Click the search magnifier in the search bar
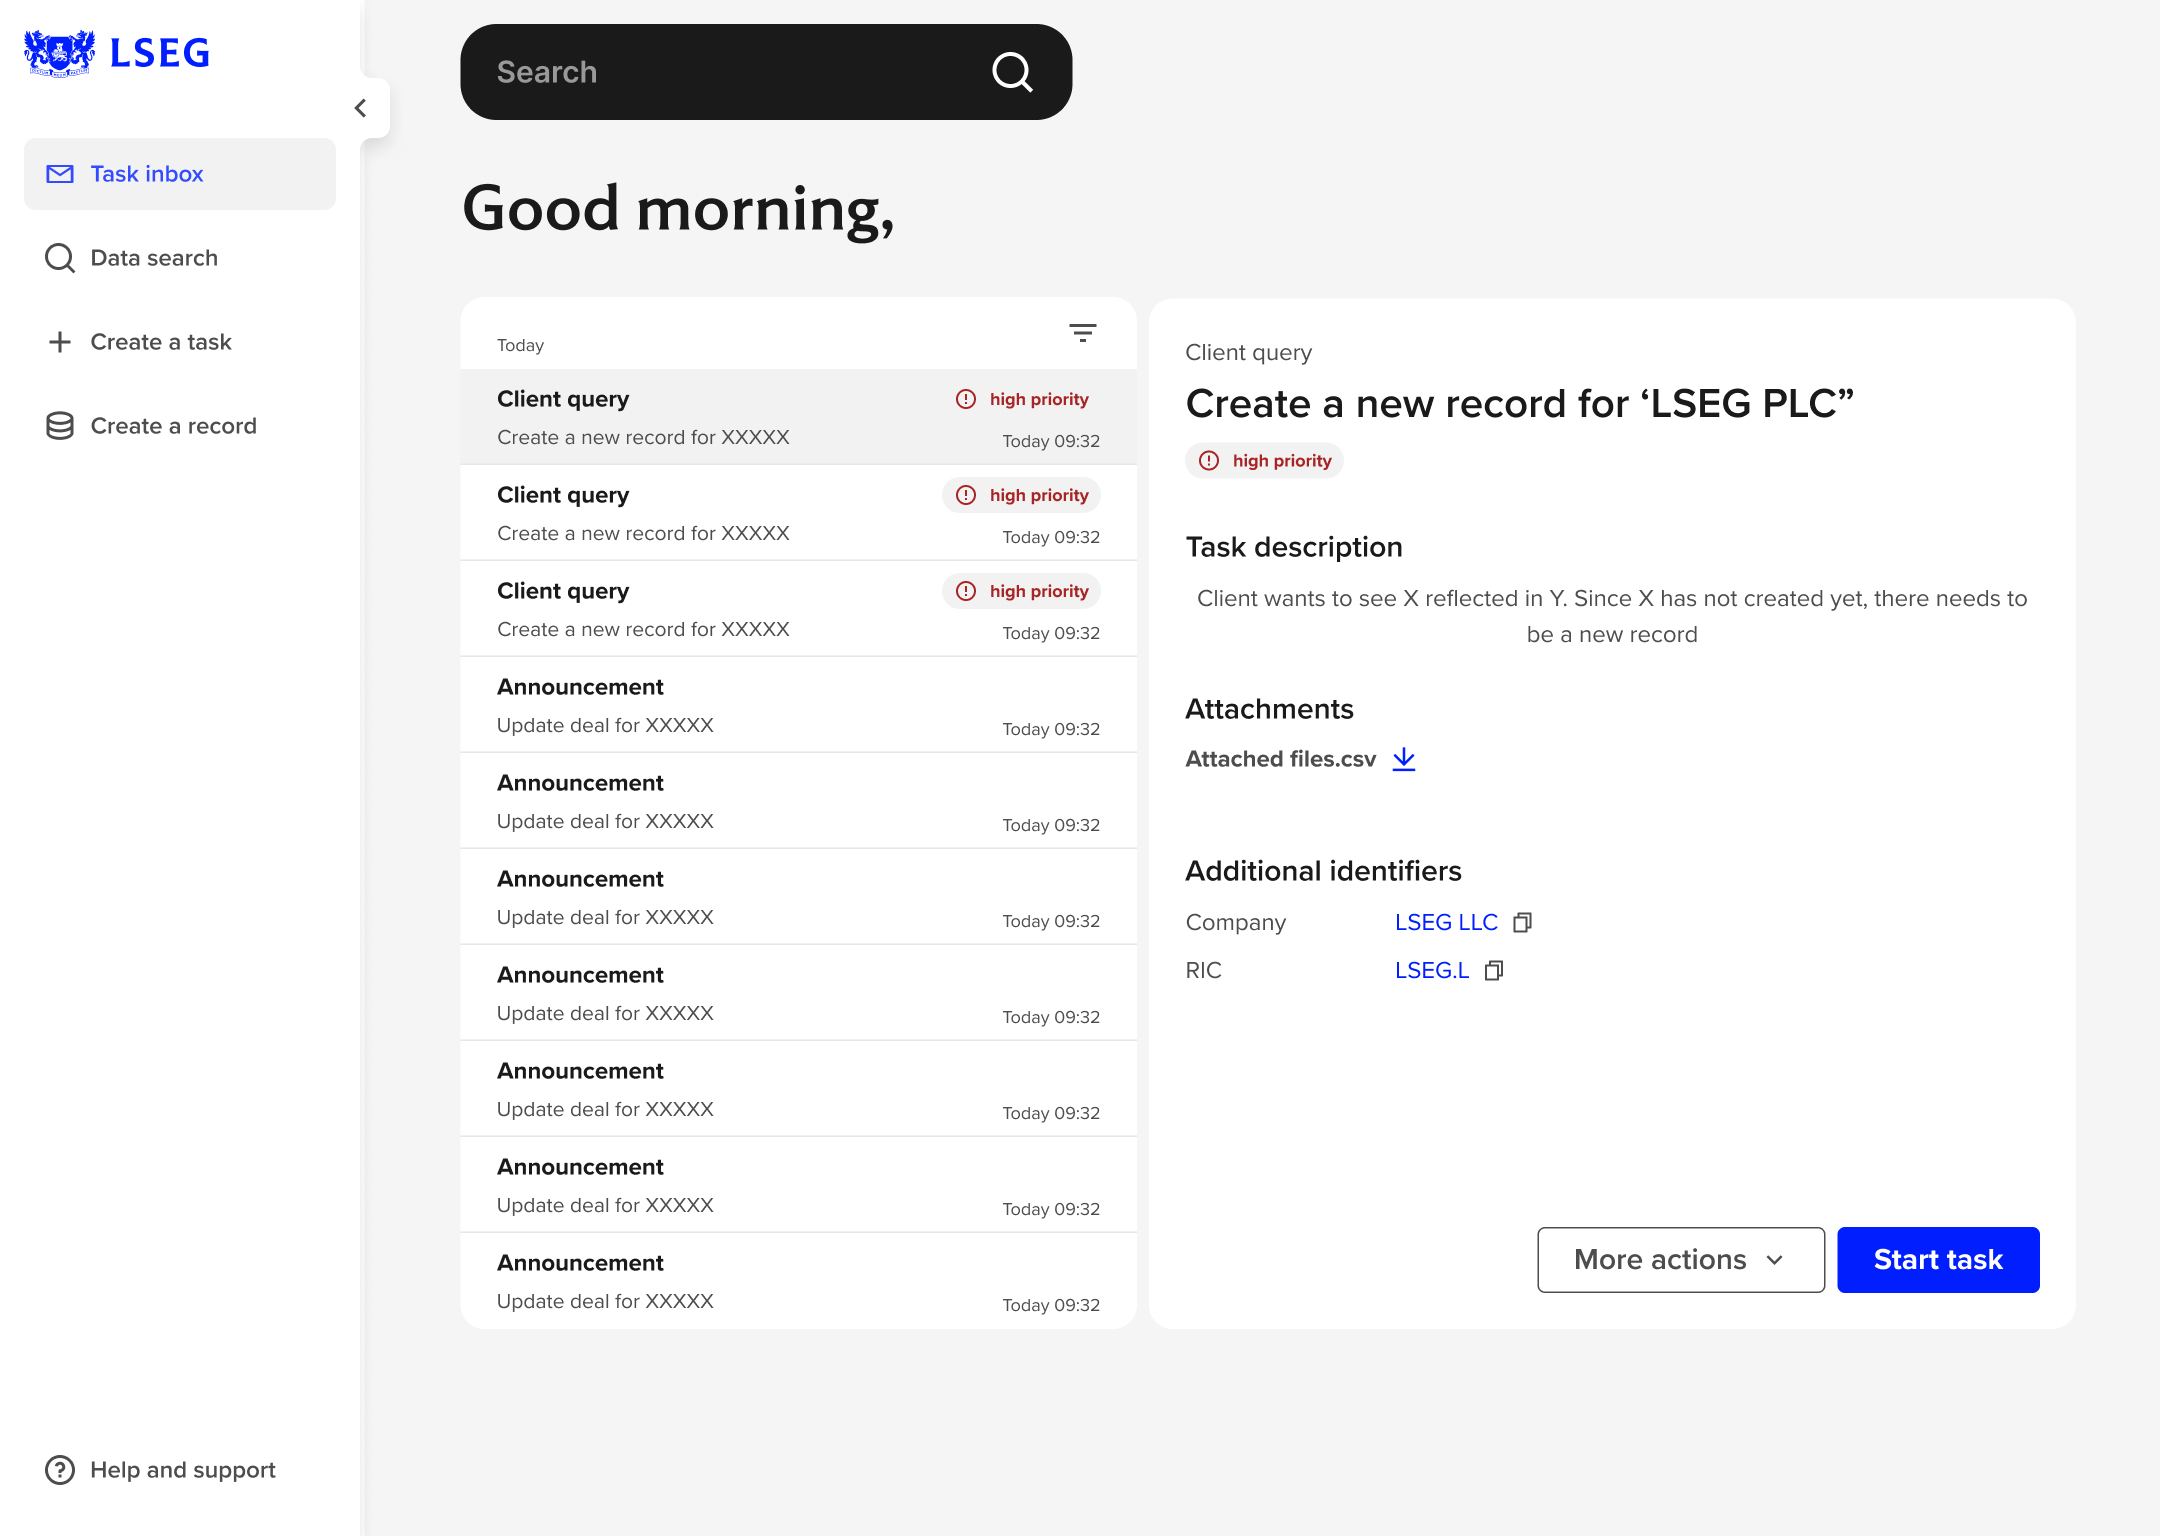This screenshot has height=1536, width=2160. [x=1013, y=72]
